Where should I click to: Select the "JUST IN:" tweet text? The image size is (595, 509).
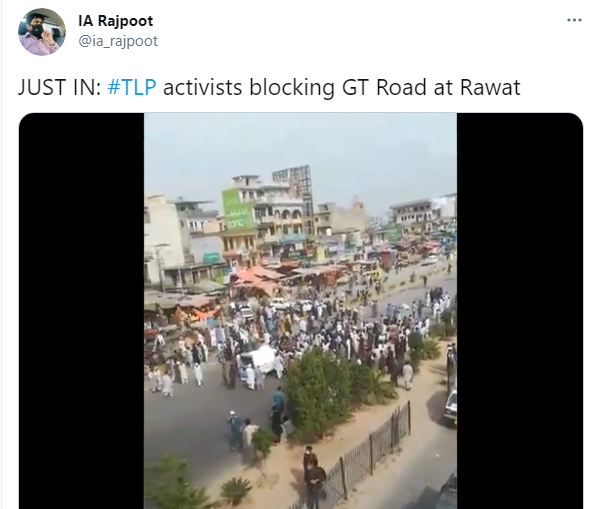tap(60, 87)
